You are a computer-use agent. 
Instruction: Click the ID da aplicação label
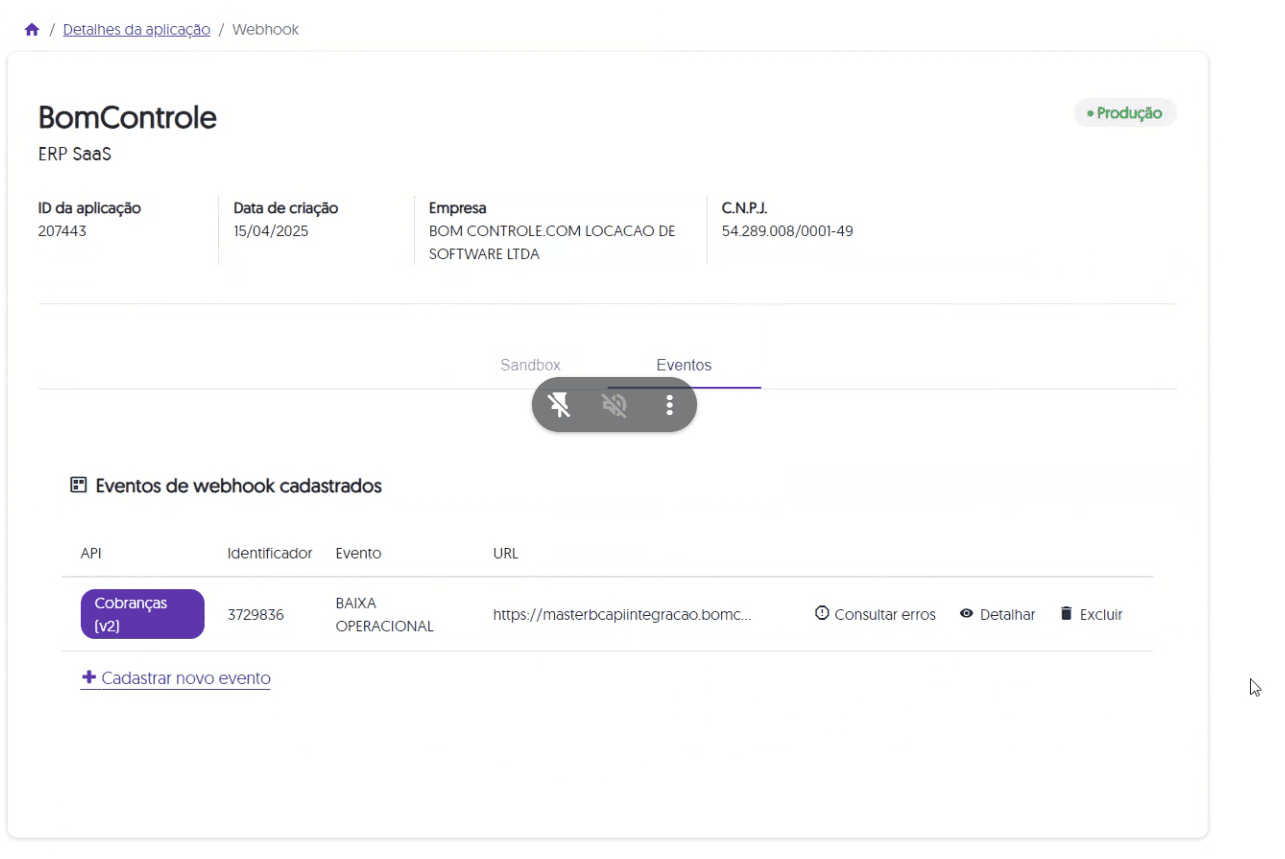(89, 208)
